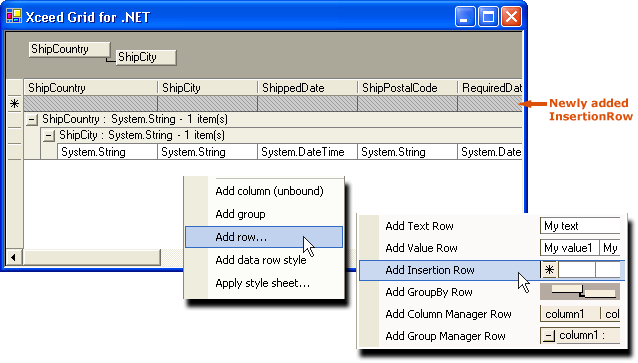Click the ShipCity column header

pyautogui.click(x=208, y=88)
